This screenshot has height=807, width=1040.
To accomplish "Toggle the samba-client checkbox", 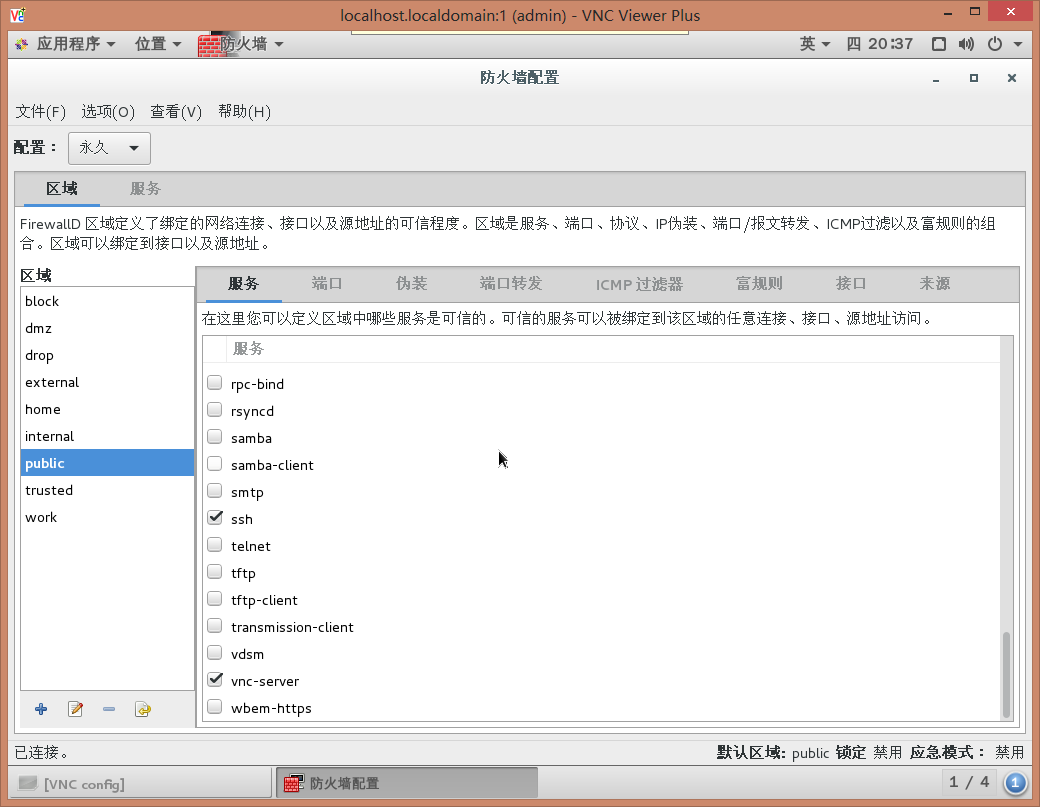I will click(214, 464).
